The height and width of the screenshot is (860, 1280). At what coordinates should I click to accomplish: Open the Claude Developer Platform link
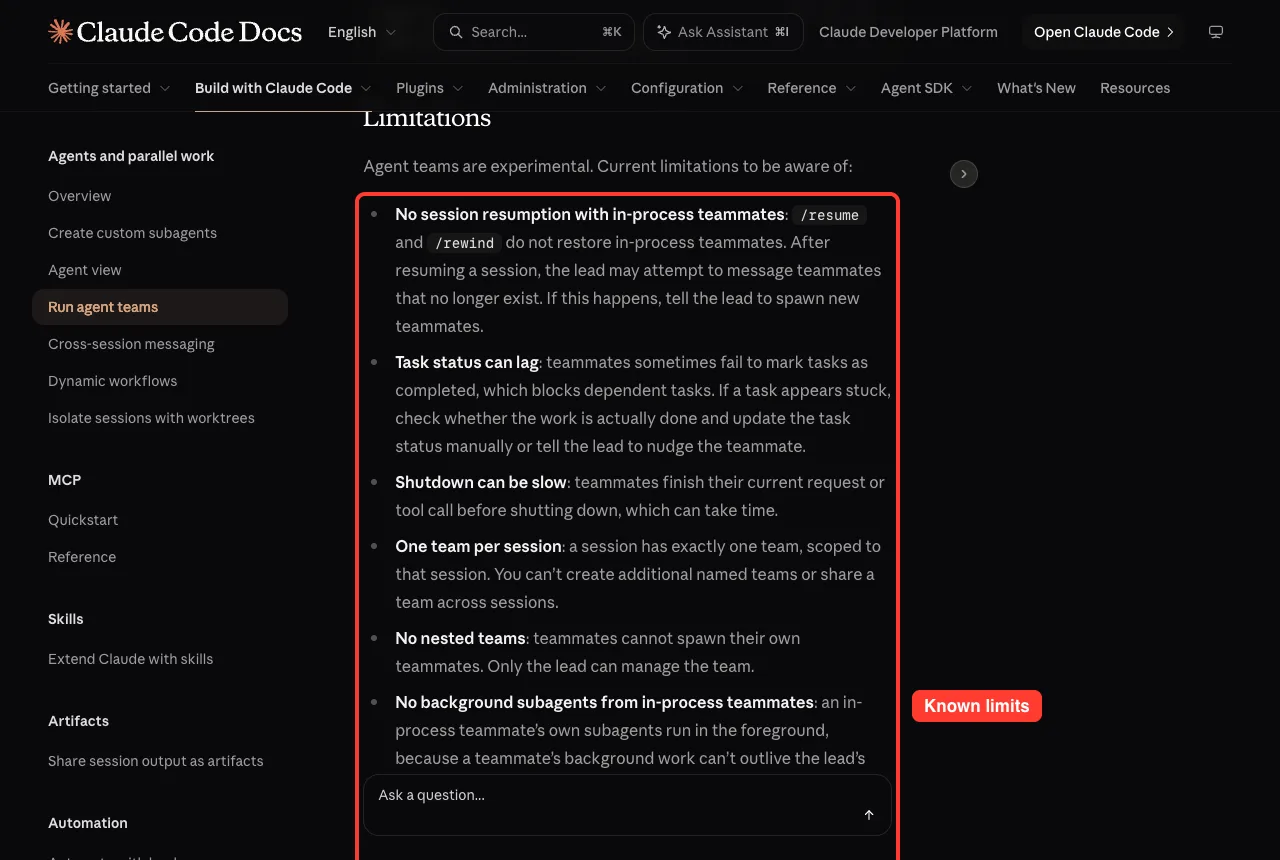click(908, 32)
